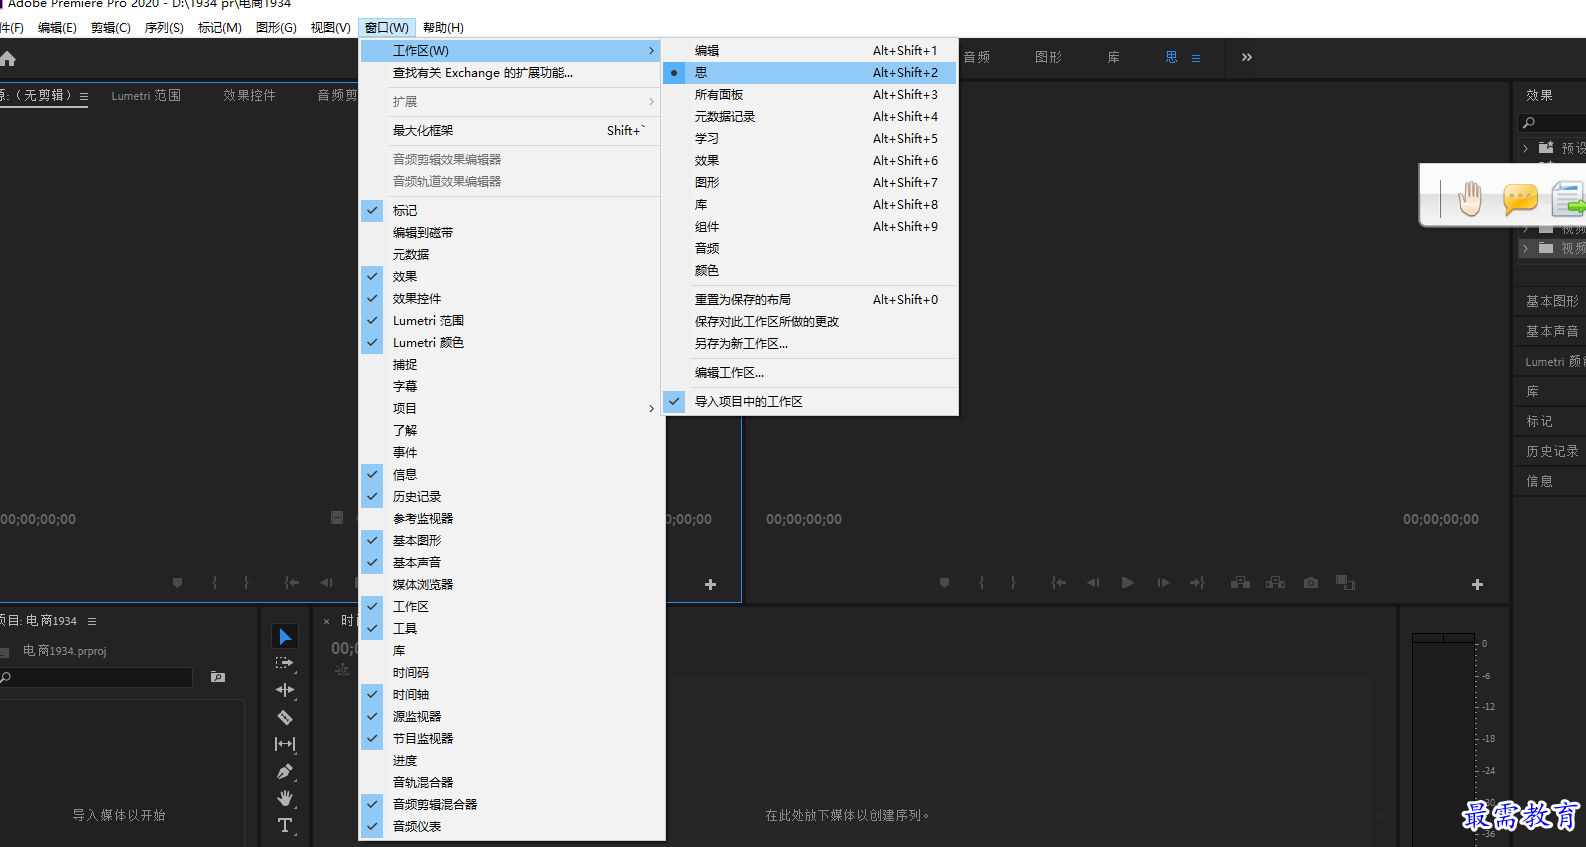
Task: Expand 项目 submenu in Window menu
Action: coord(512,409)
